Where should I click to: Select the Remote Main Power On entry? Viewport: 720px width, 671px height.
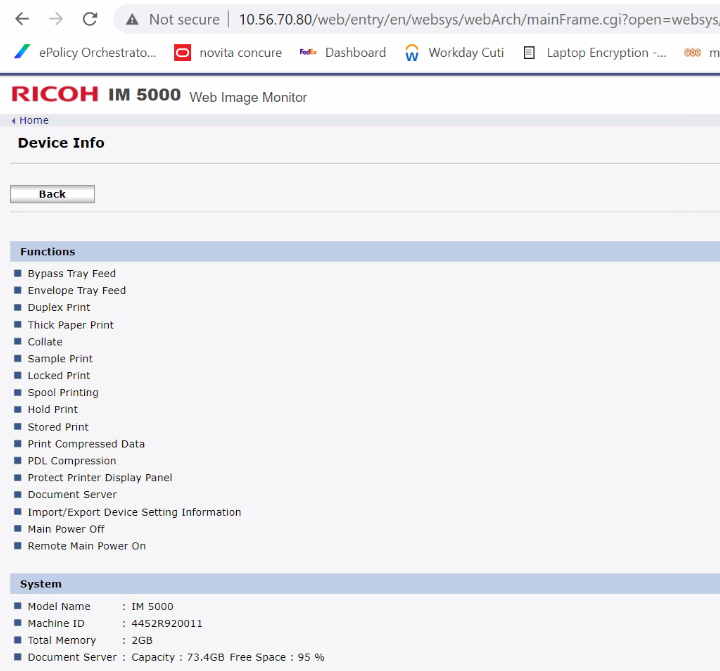87,546
